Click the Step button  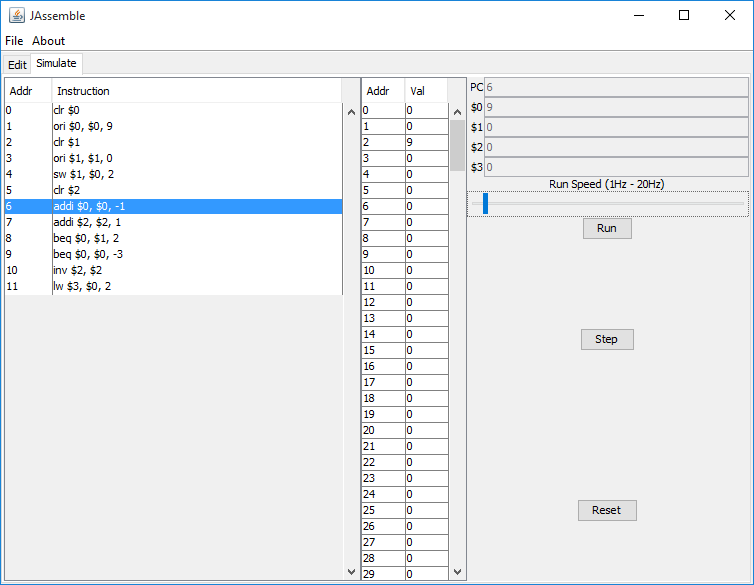pyautogui.click(x=607, y=339)
